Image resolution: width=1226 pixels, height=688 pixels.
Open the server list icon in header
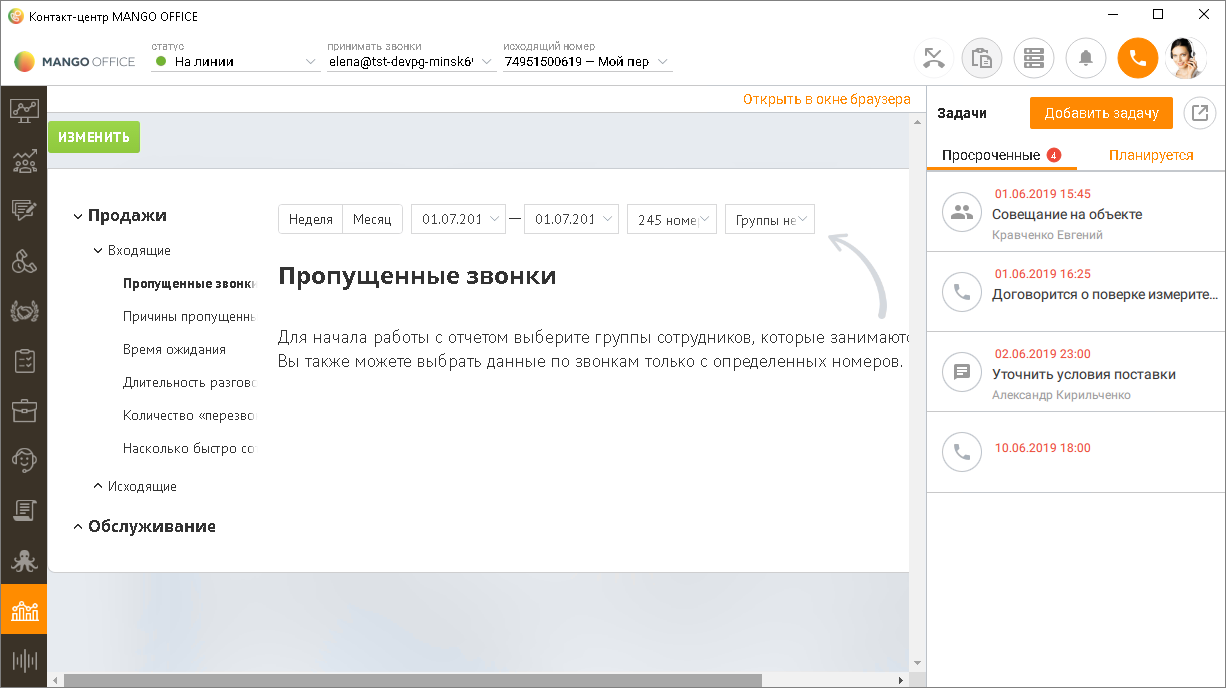click(1034, 58)
